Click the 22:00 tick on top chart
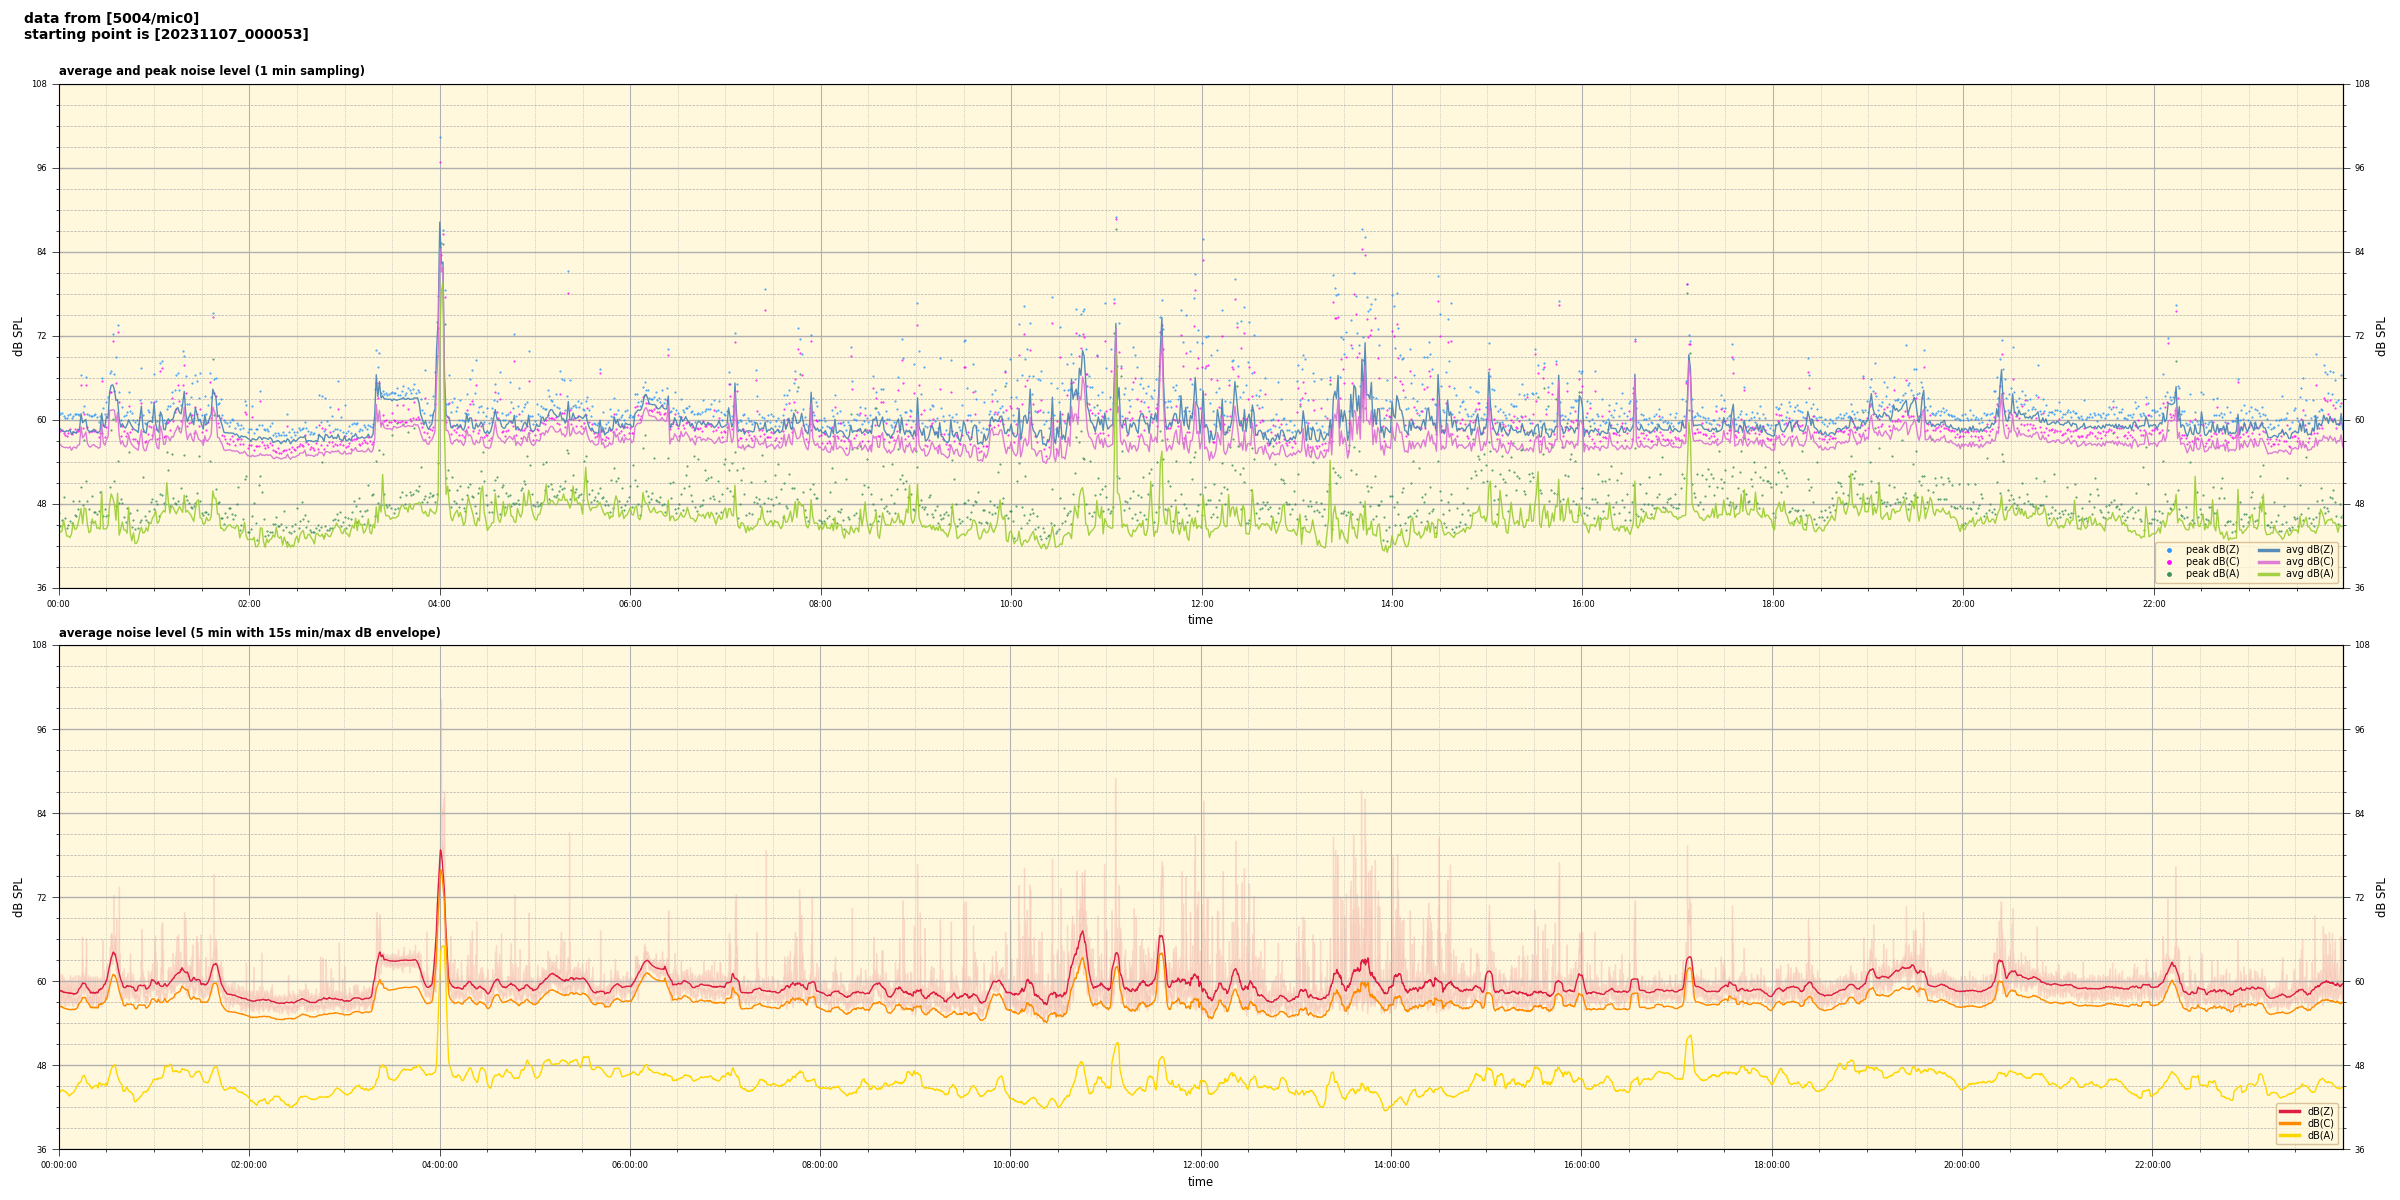This screenshot has height=1200, width=2400. (2154, 604)
